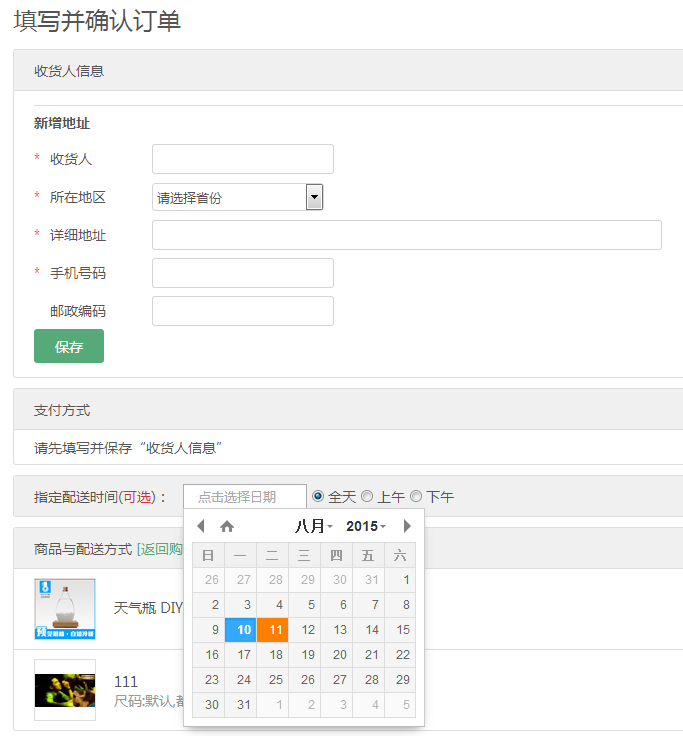Click the 点击选择日期 date input box
The height and width of the screenshot is (736, 683).
244,496
